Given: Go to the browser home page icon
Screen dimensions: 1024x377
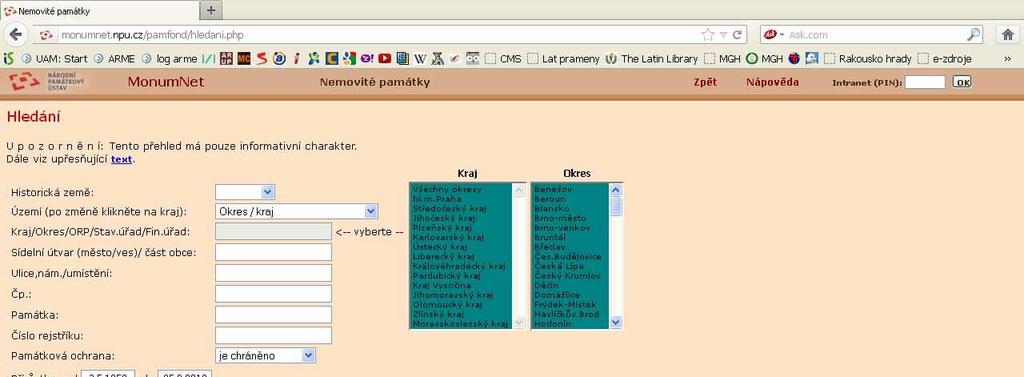Looking at the screenshot, I should (x=1008, y=34).
